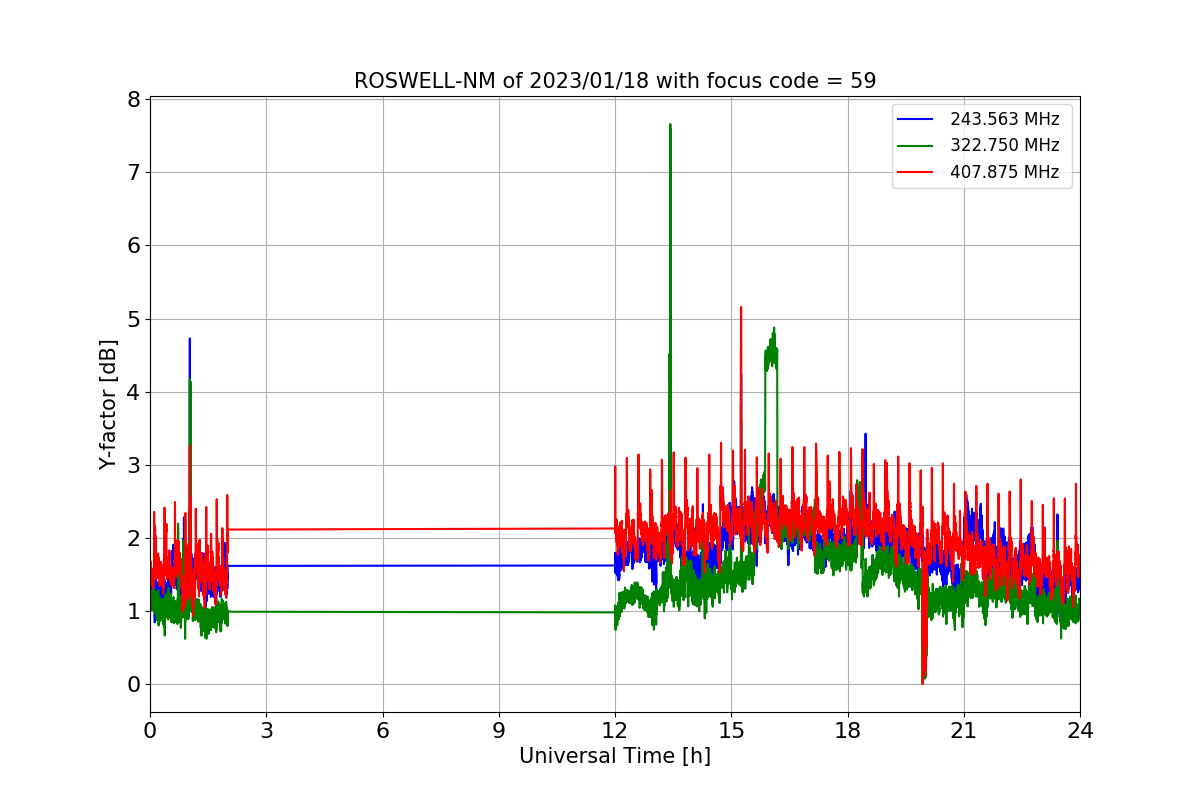Click the y-axis tick label 8
The height and width of the screenshot is (800, 1200).
[132, 99]
